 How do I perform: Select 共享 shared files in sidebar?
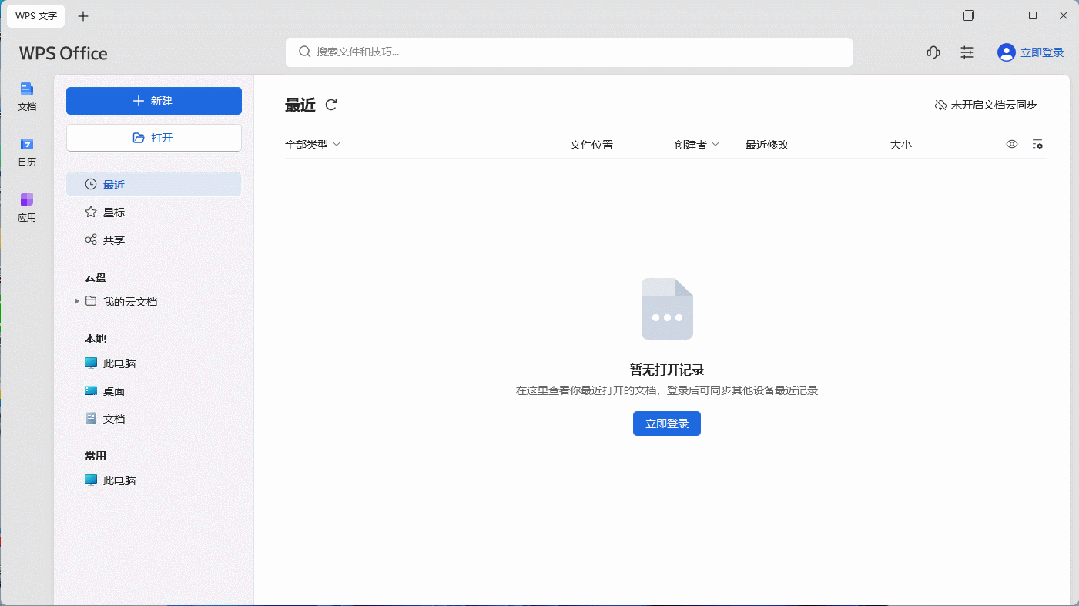point(153,240)
